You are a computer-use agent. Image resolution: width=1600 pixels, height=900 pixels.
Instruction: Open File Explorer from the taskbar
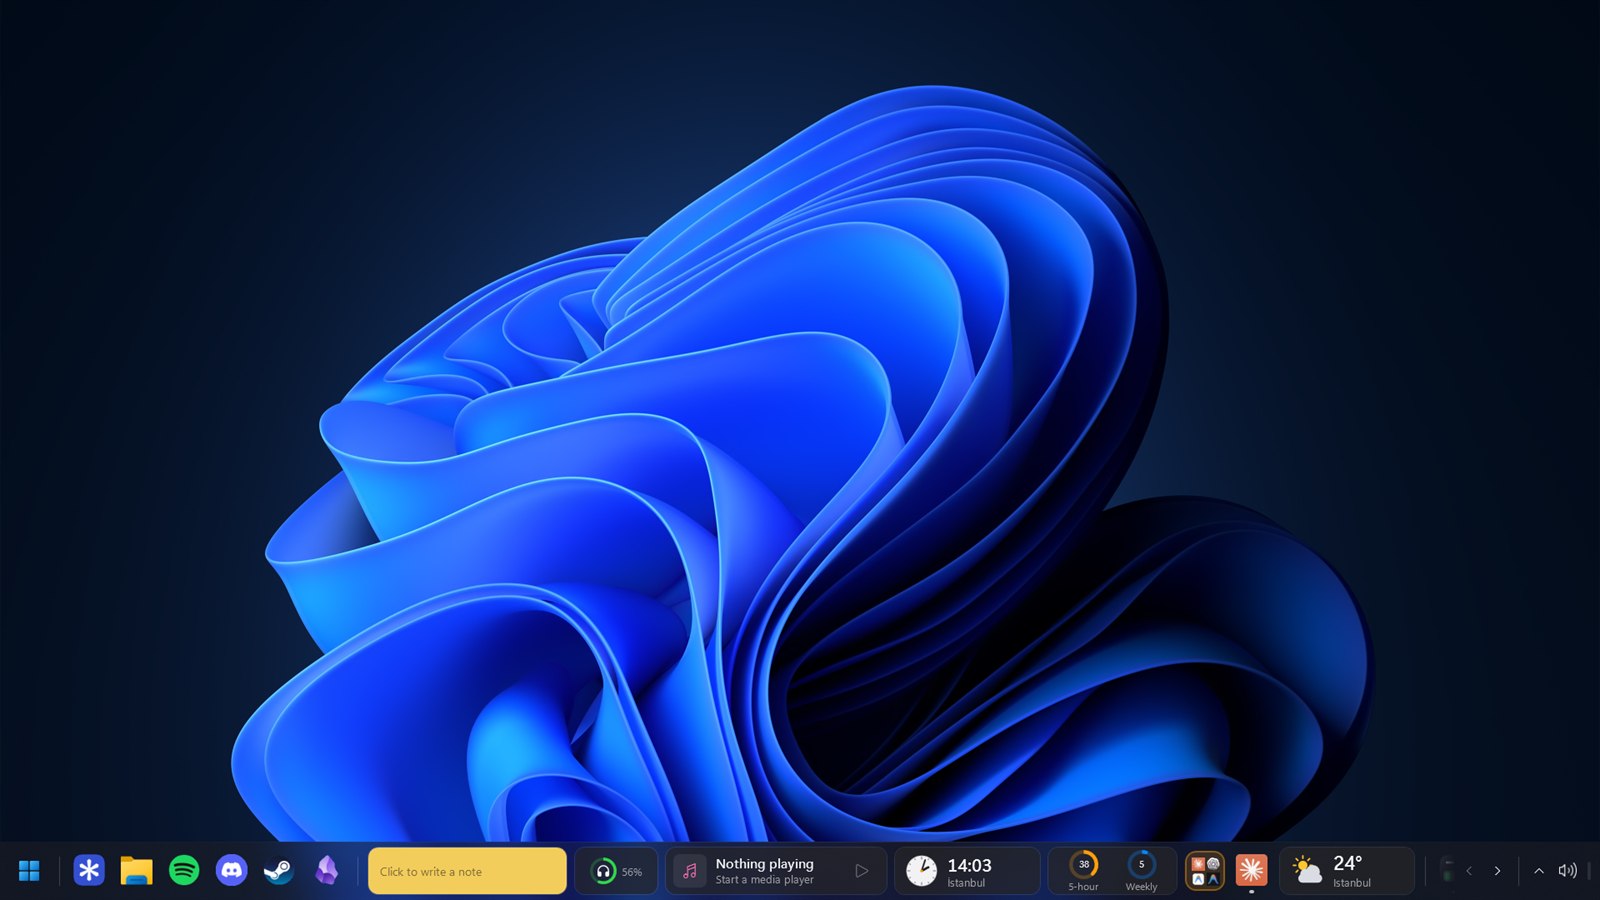coord(136,871)
